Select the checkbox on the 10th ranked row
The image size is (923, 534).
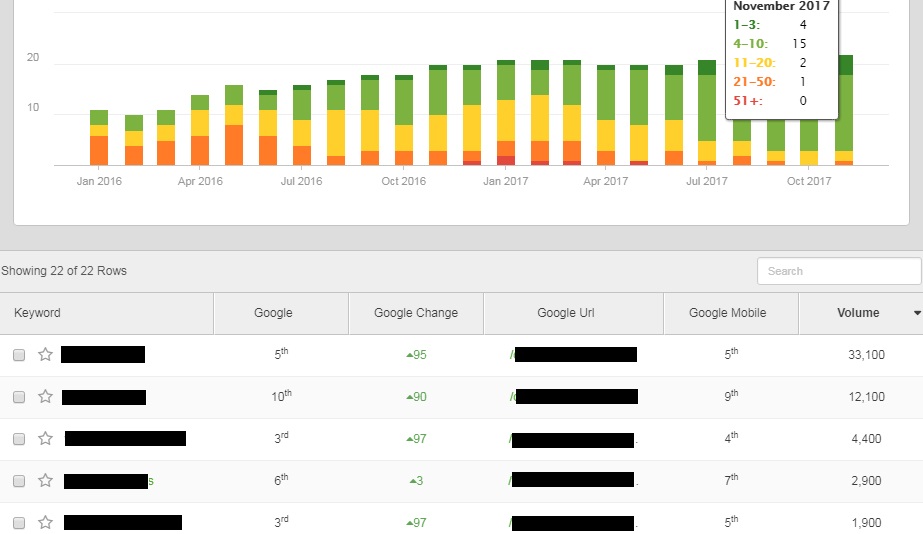point(19,397)
